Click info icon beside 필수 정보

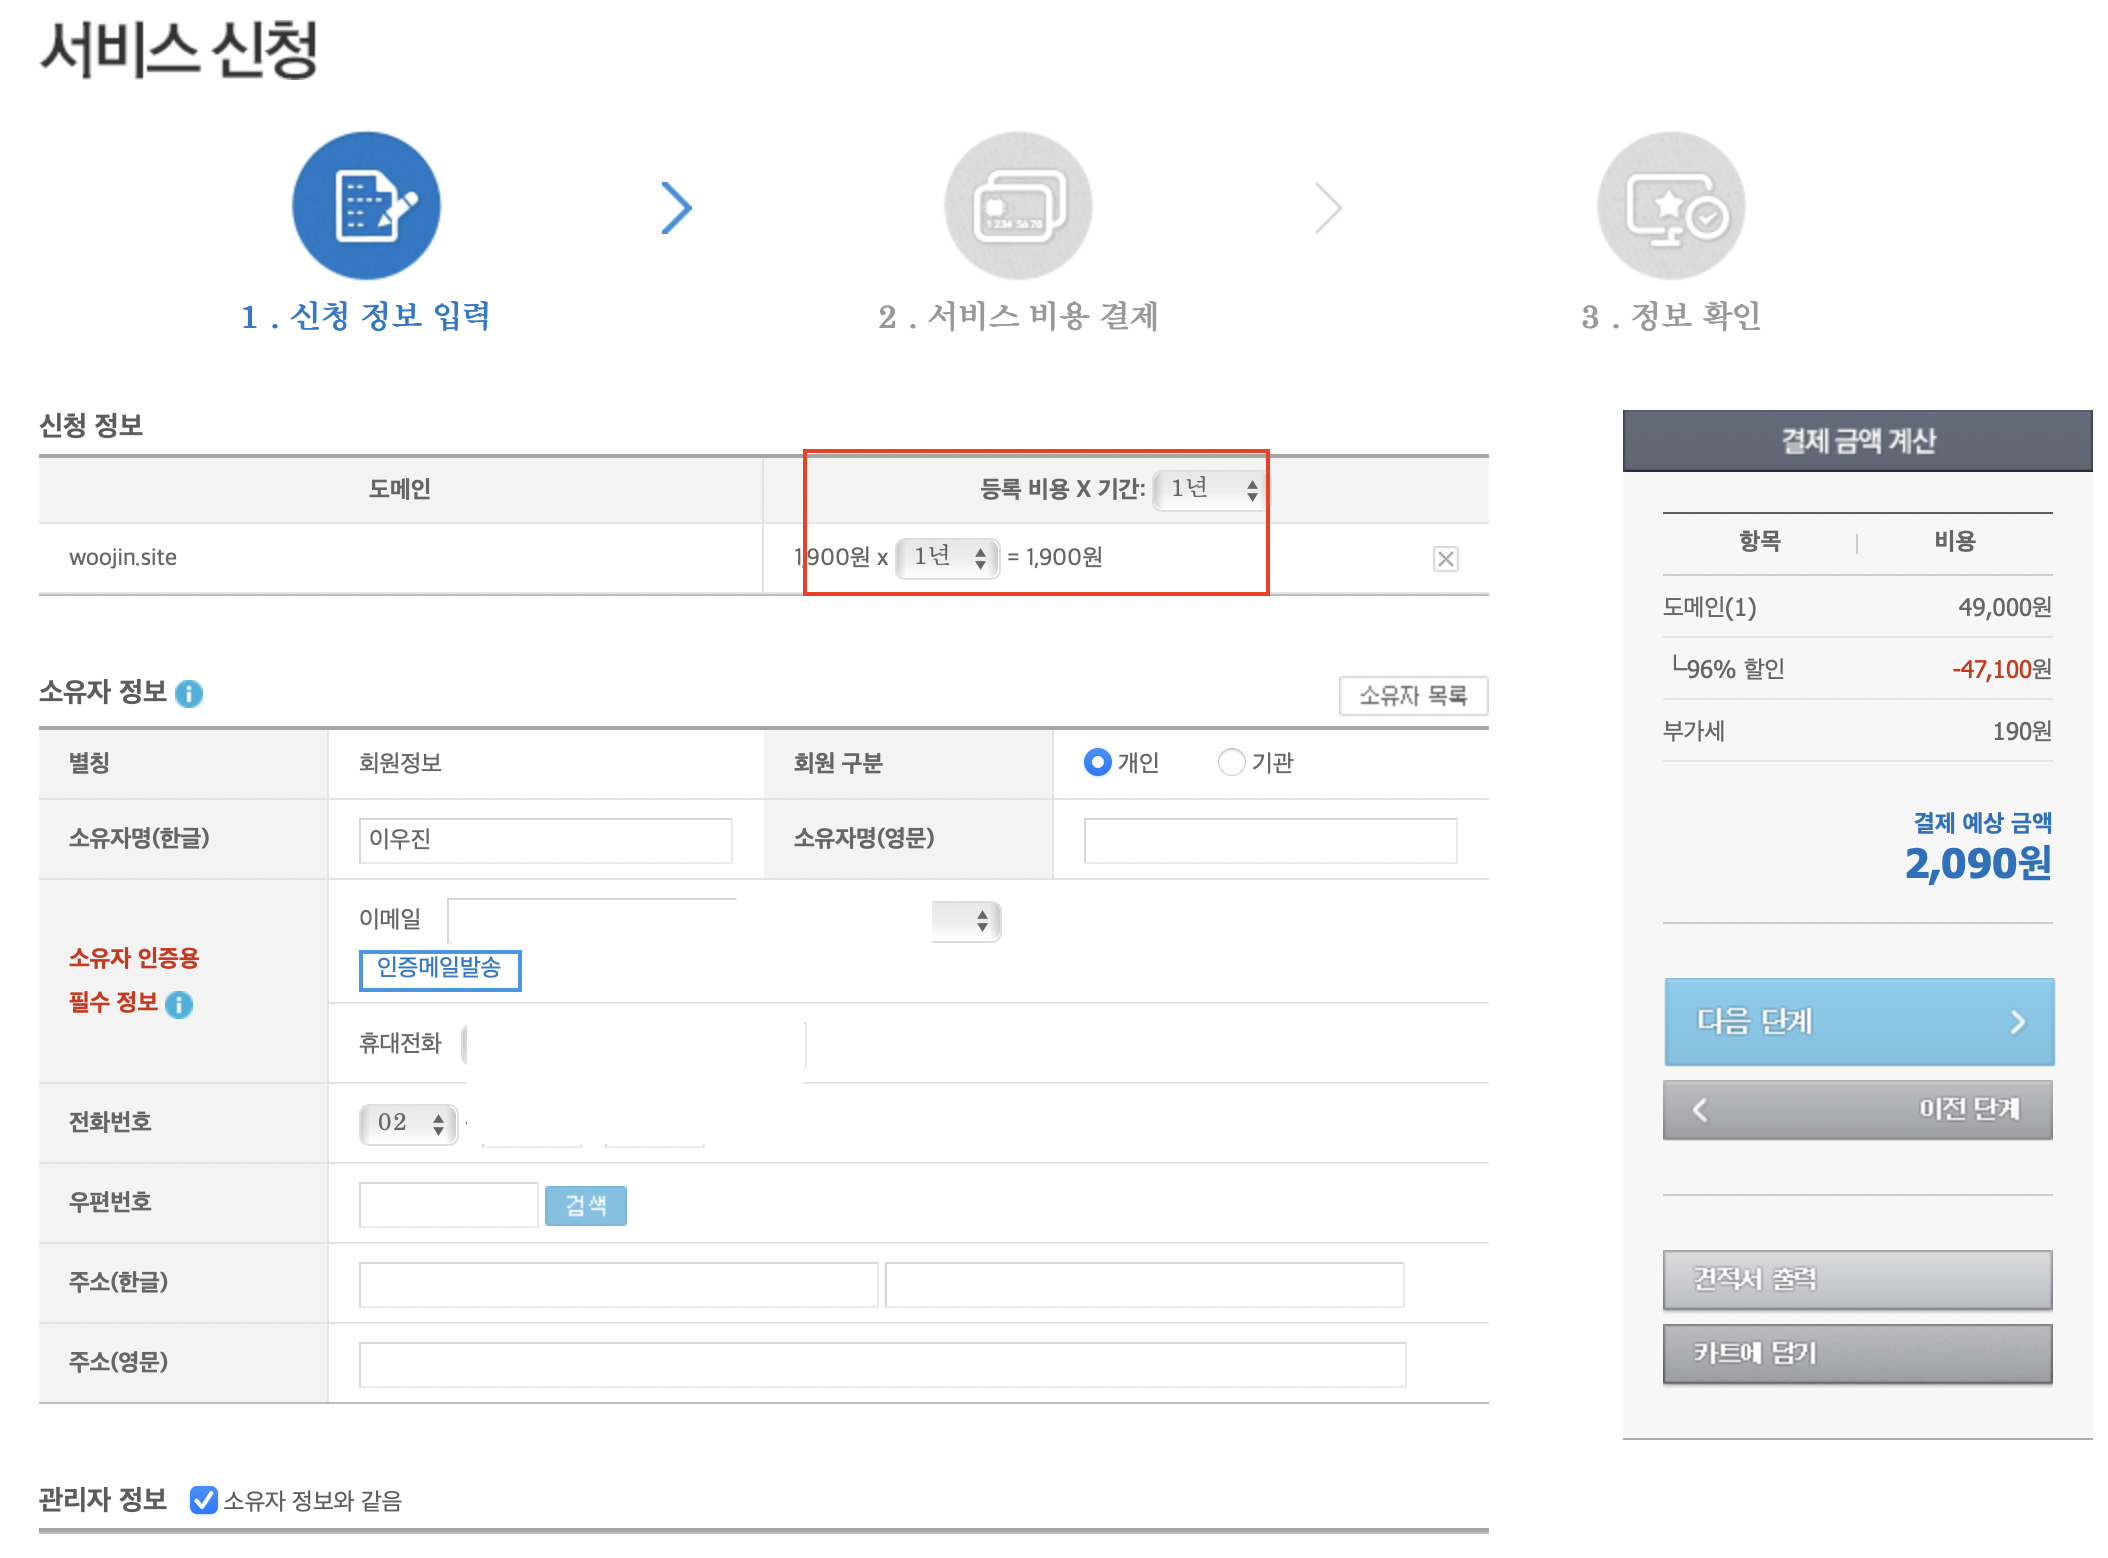[x=180, y=1004]
